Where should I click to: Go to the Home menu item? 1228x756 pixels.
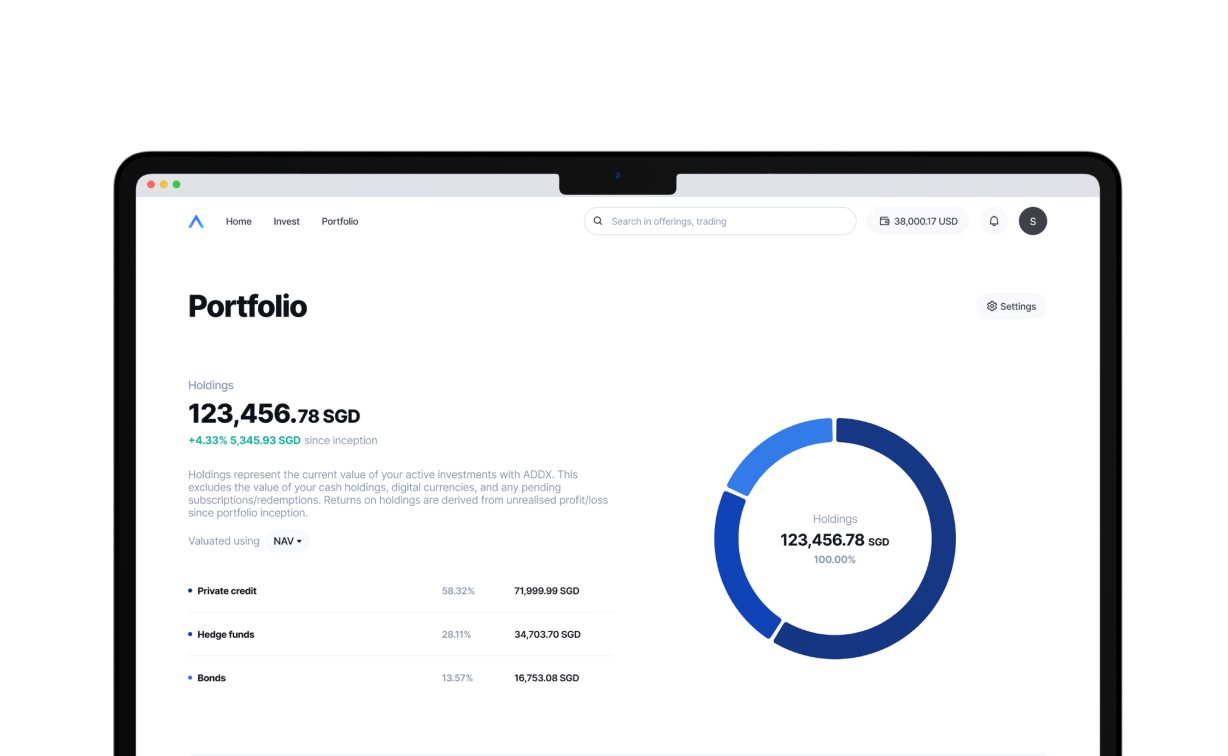[x=239, y=221]
